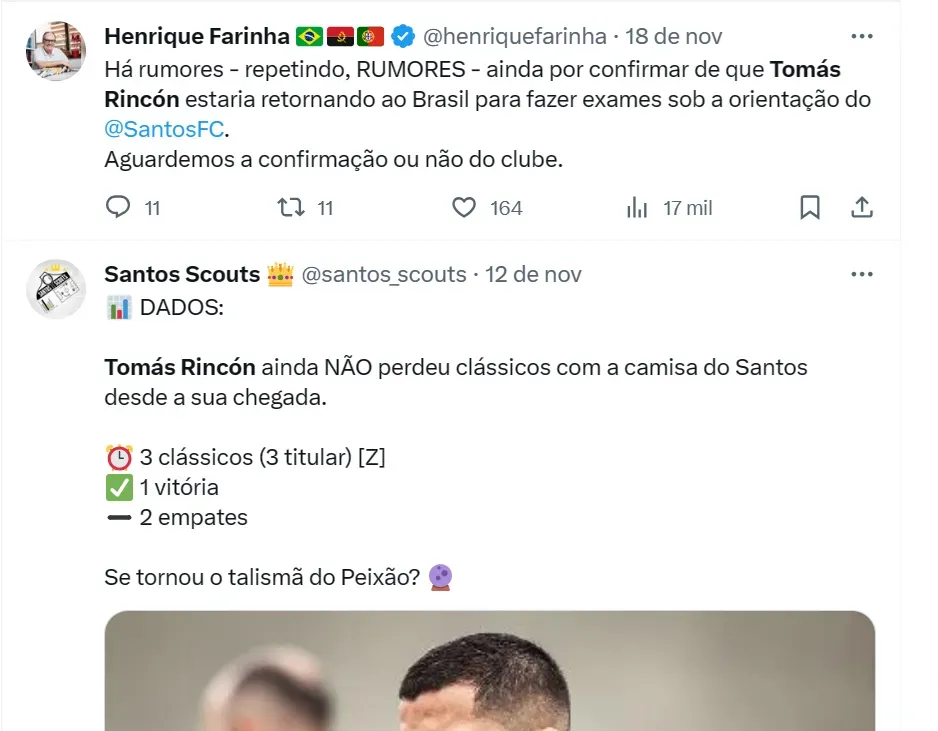The image size is (938, 731).
Task: Click the @santos_scouts handle
Action: pos(384,275)
